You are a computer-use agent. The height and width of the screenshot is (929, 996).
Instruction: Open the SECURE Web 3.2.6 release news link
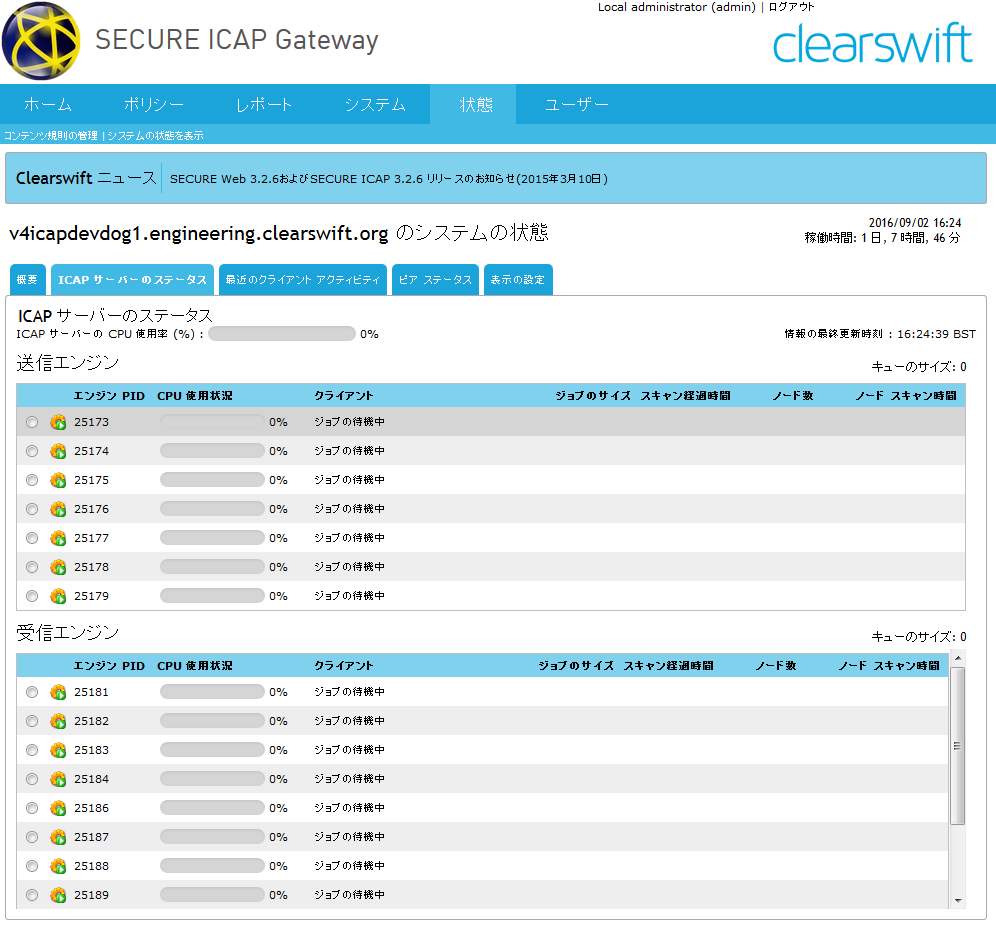click(389, 179)
